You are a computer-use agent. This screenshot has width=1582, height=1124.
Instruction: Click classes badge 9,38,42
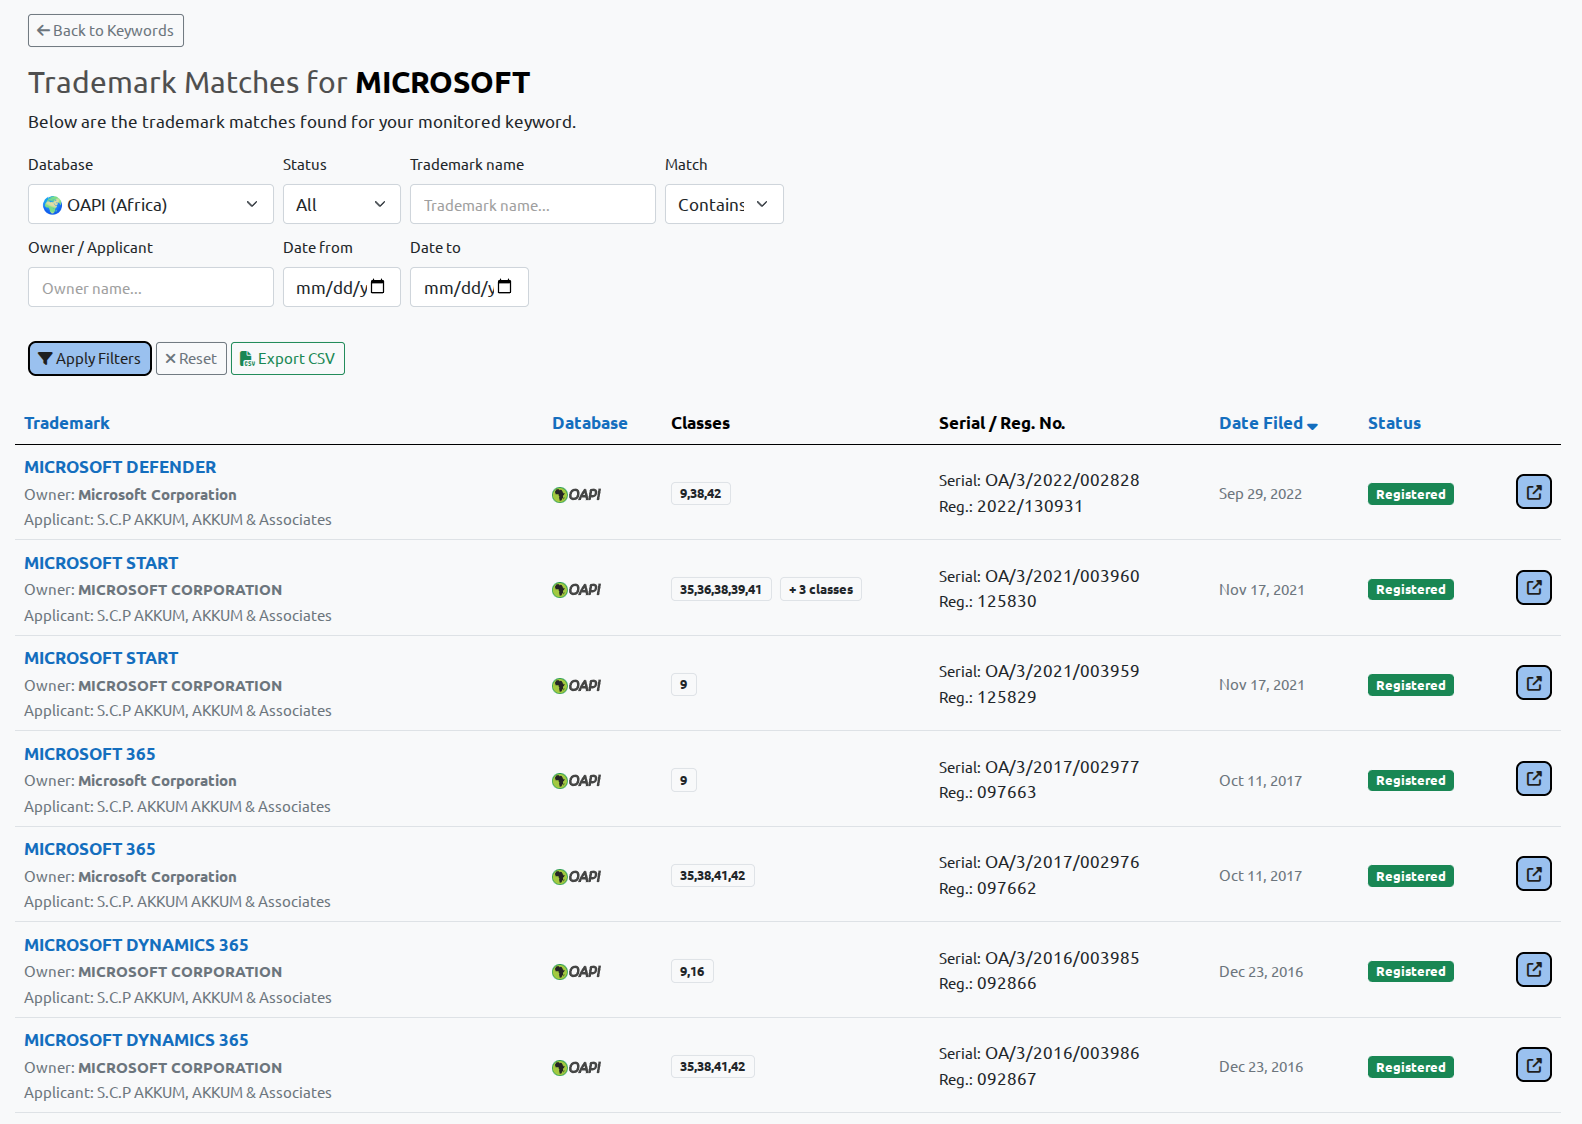(700, 494)
